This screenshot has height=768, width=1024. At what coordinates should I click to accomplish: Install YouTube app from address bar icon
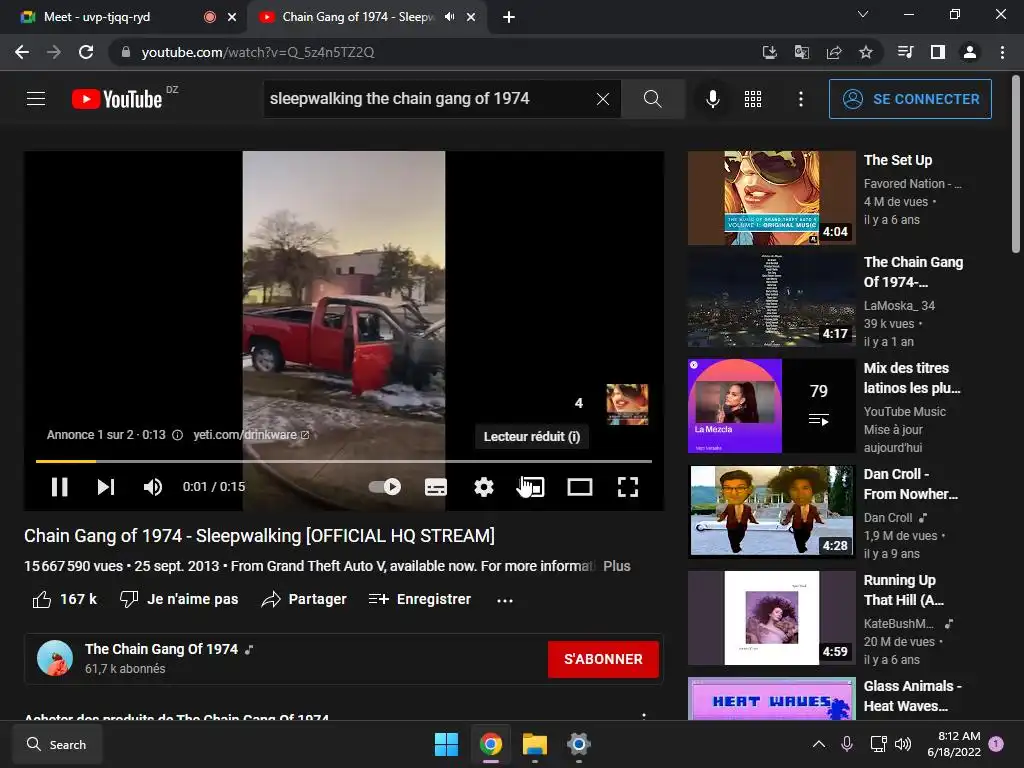pyautogui.click(x=769, y=52)
